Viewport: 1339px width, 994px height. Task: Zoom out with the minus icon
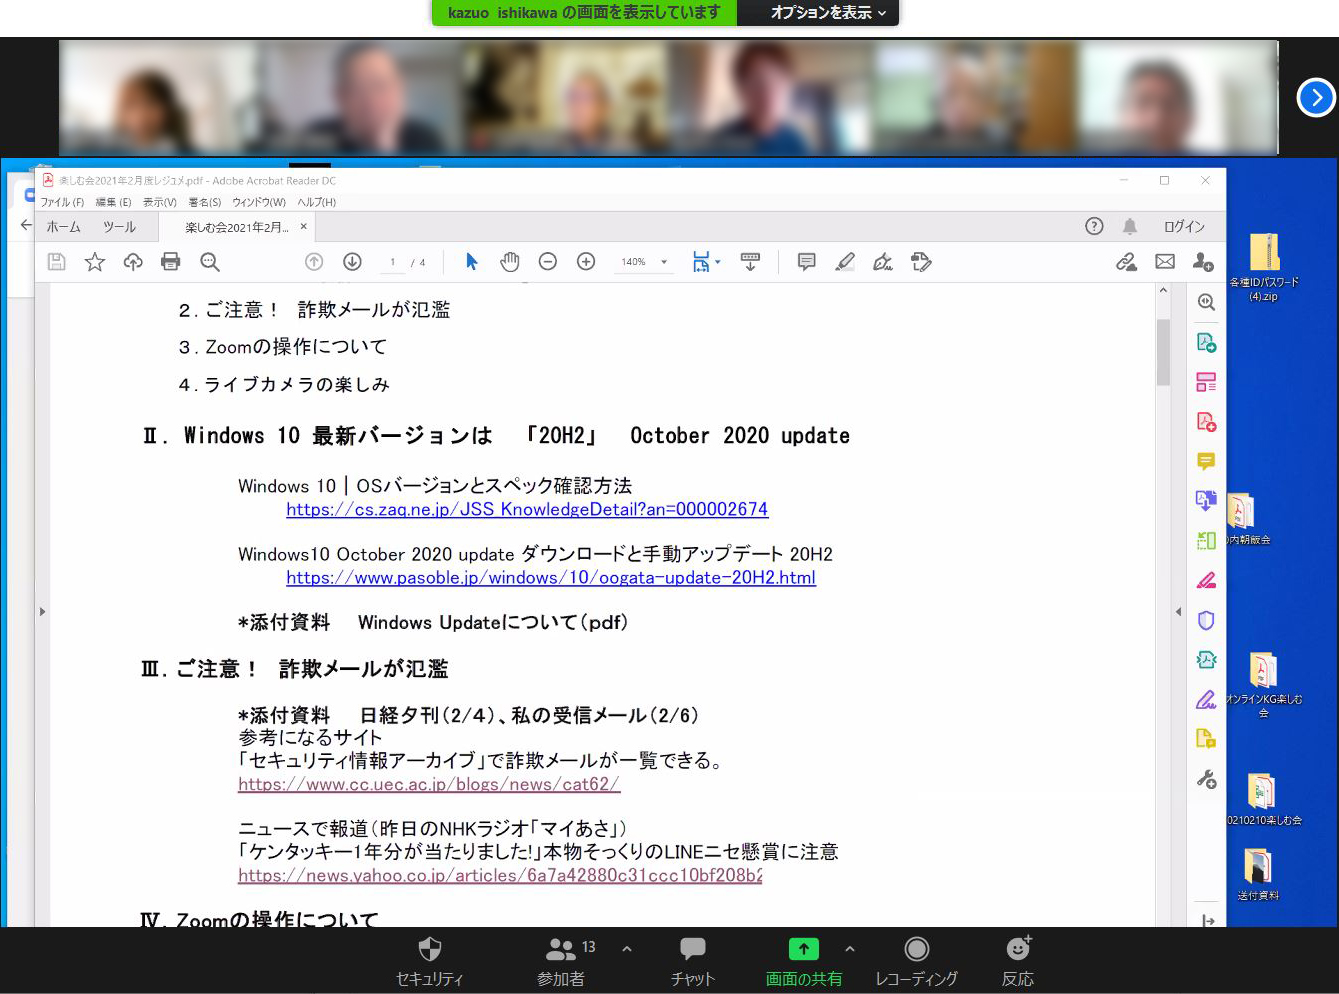click(x=548, y=262)
